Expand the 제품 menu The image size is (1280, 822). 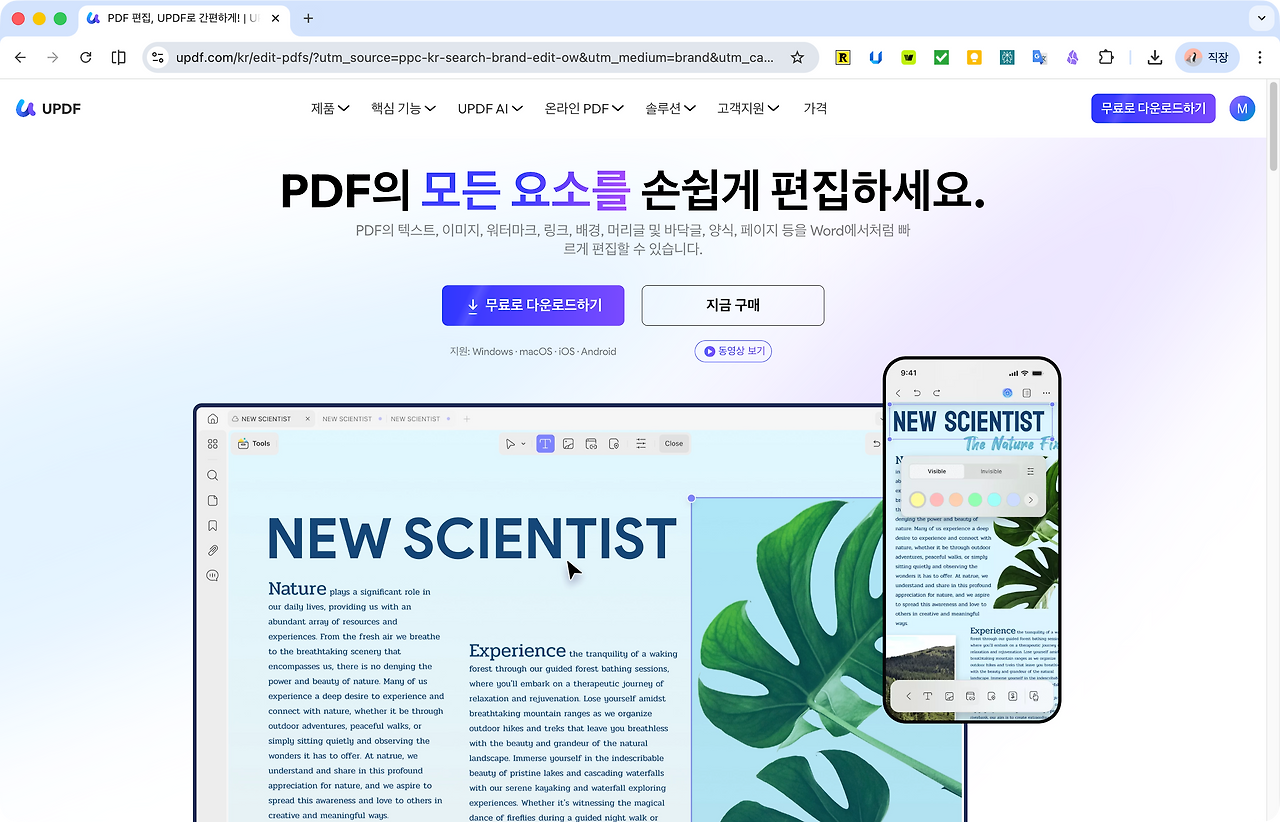[x=330, y=108]
